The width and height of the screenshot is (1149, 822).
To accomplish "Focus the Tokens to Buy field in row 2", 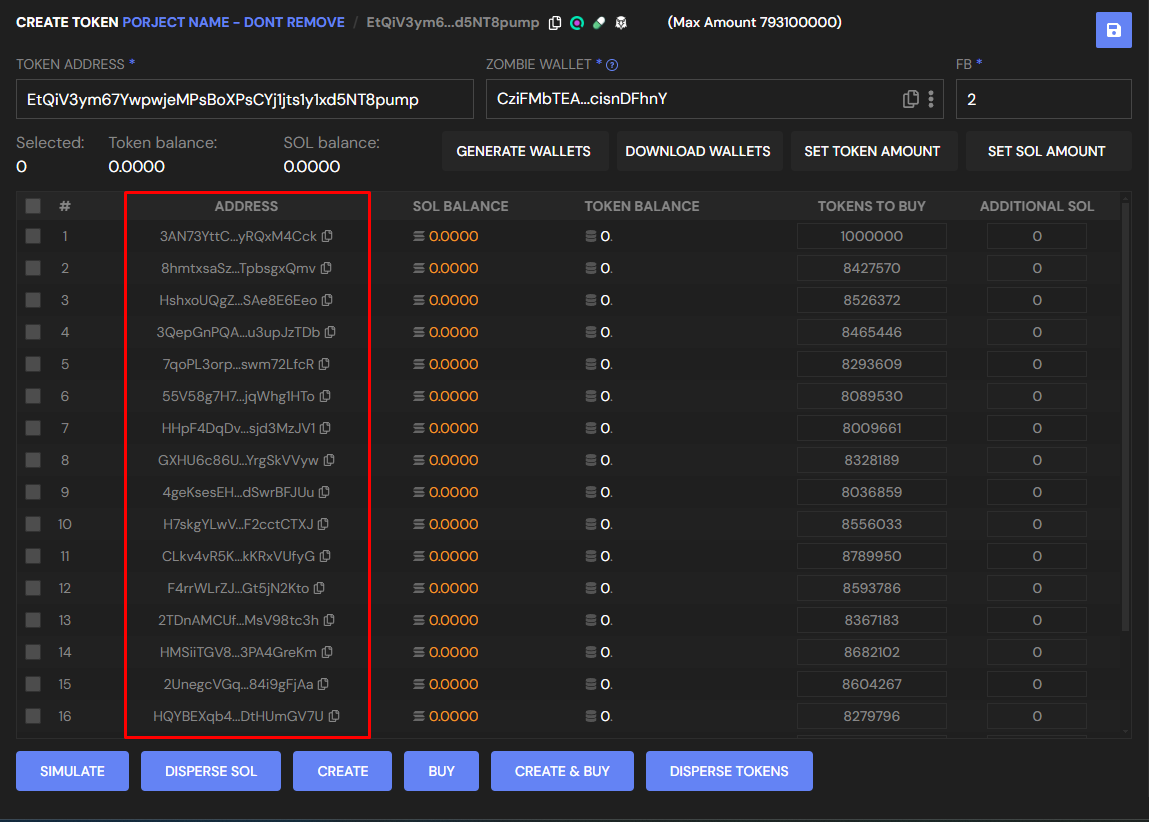I will pyautogui.click(x=871, y=268).
